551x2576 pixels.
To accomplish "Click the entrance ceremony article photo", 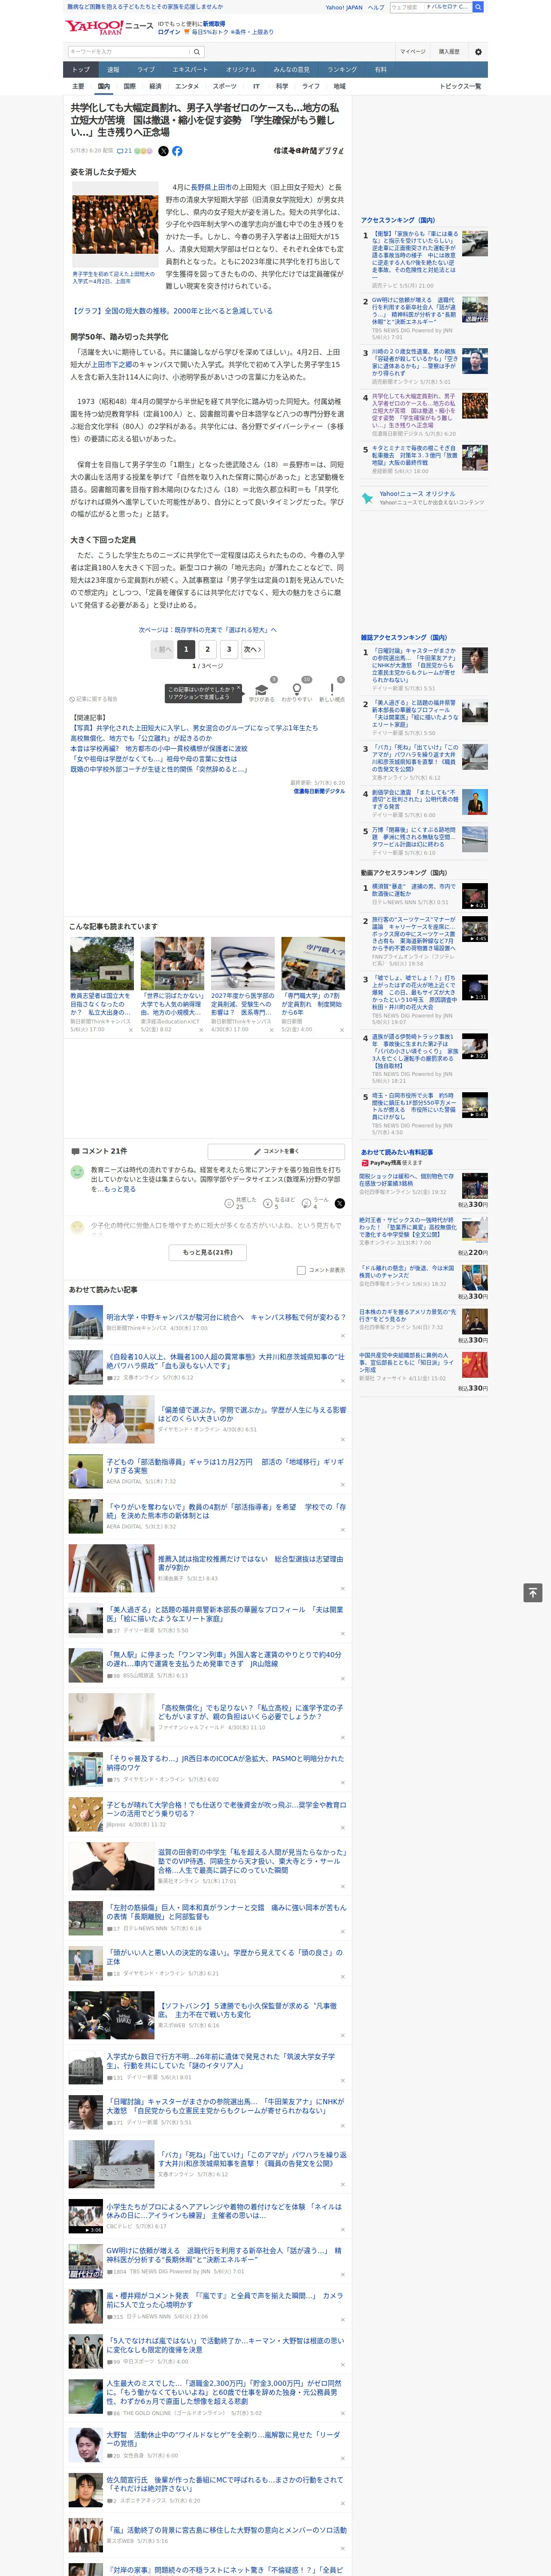I will (x=114, y=225).
